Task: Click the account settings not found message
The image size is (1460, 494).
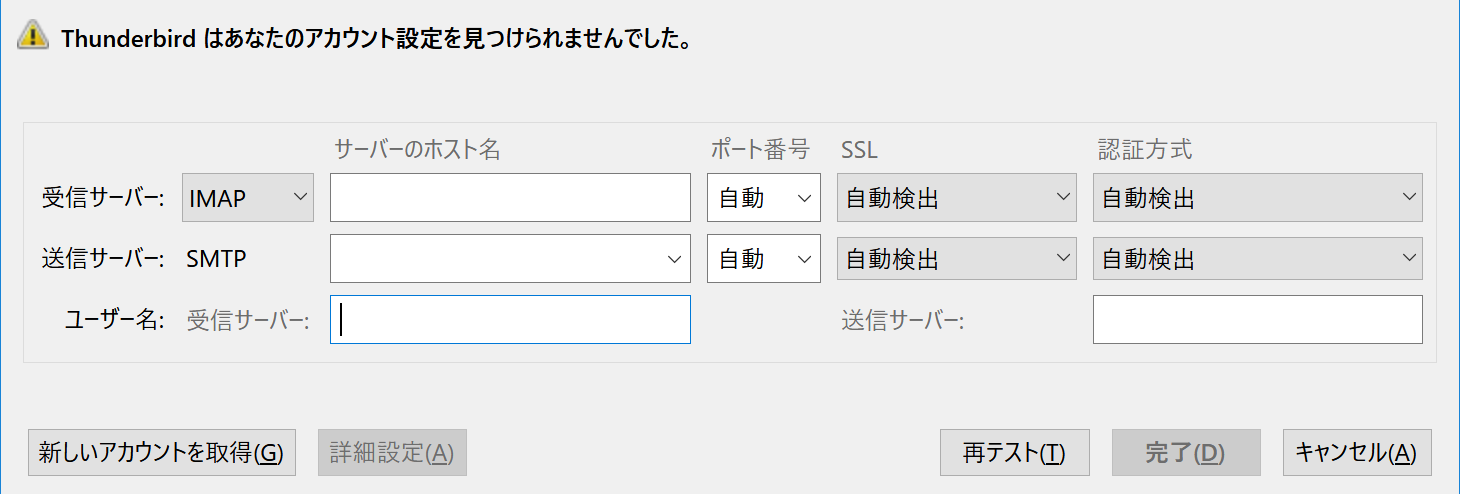Action: [377, 39]
